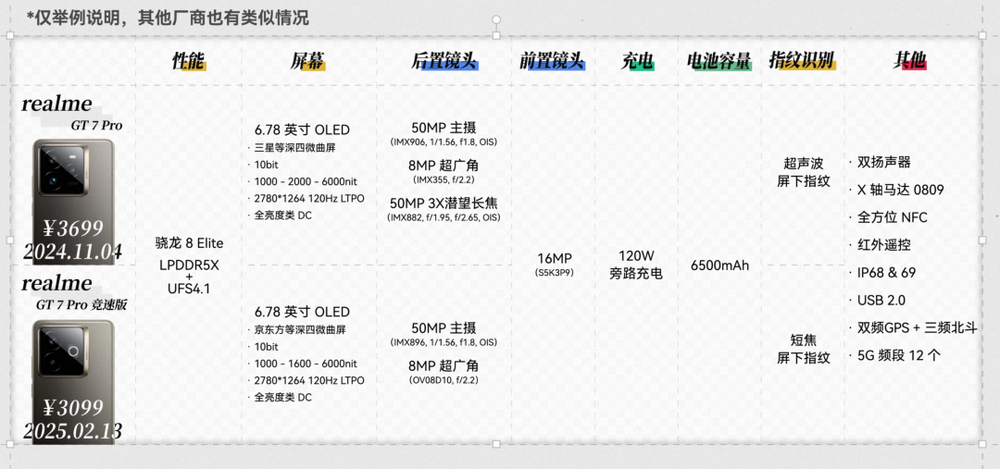
Task: Click the 超声波屏下指纹 text
Action: [803, 171]
